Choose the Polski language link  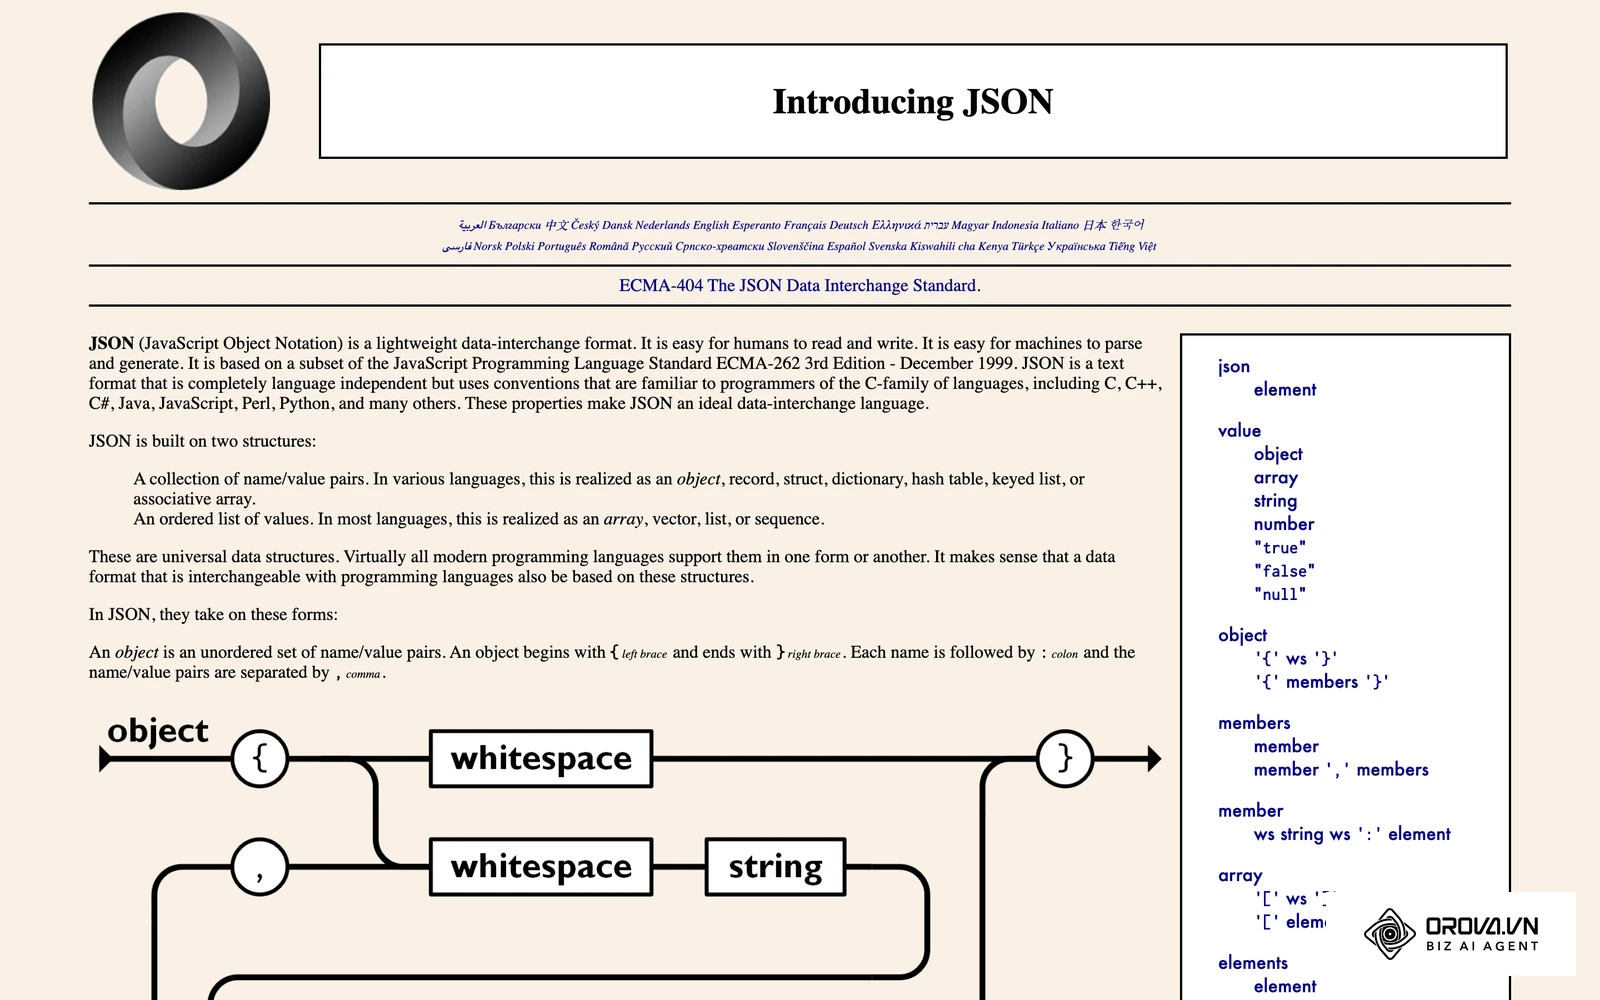coord(520,246)
